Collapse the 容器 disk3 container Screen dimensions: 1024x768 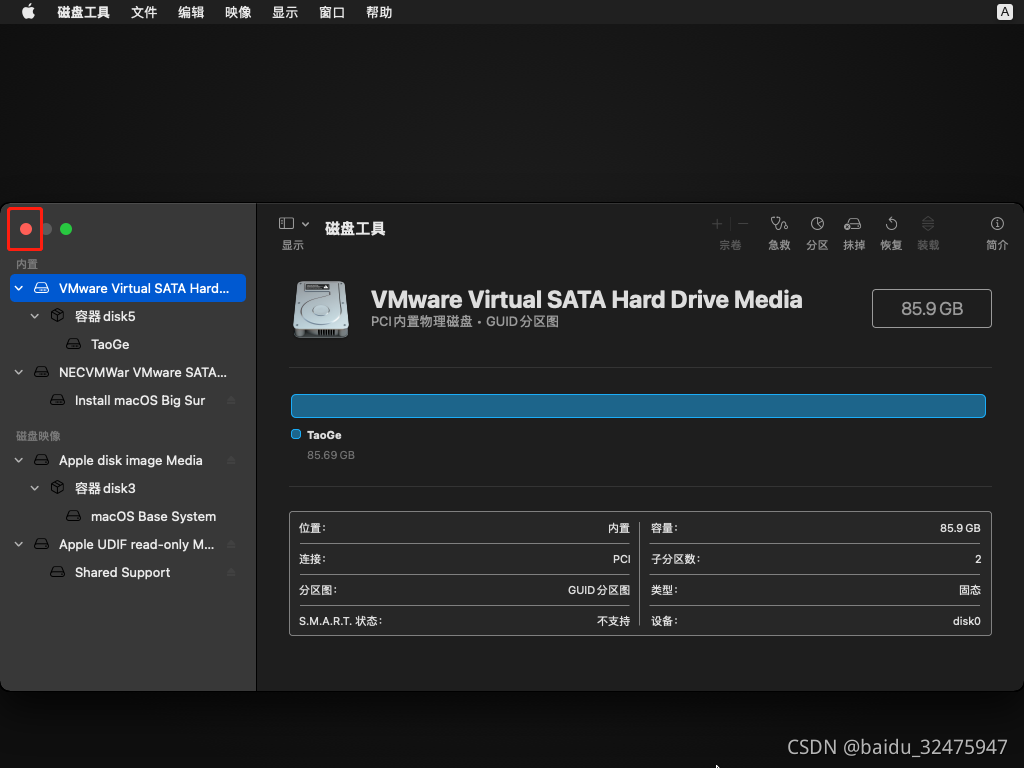(35, 488)
